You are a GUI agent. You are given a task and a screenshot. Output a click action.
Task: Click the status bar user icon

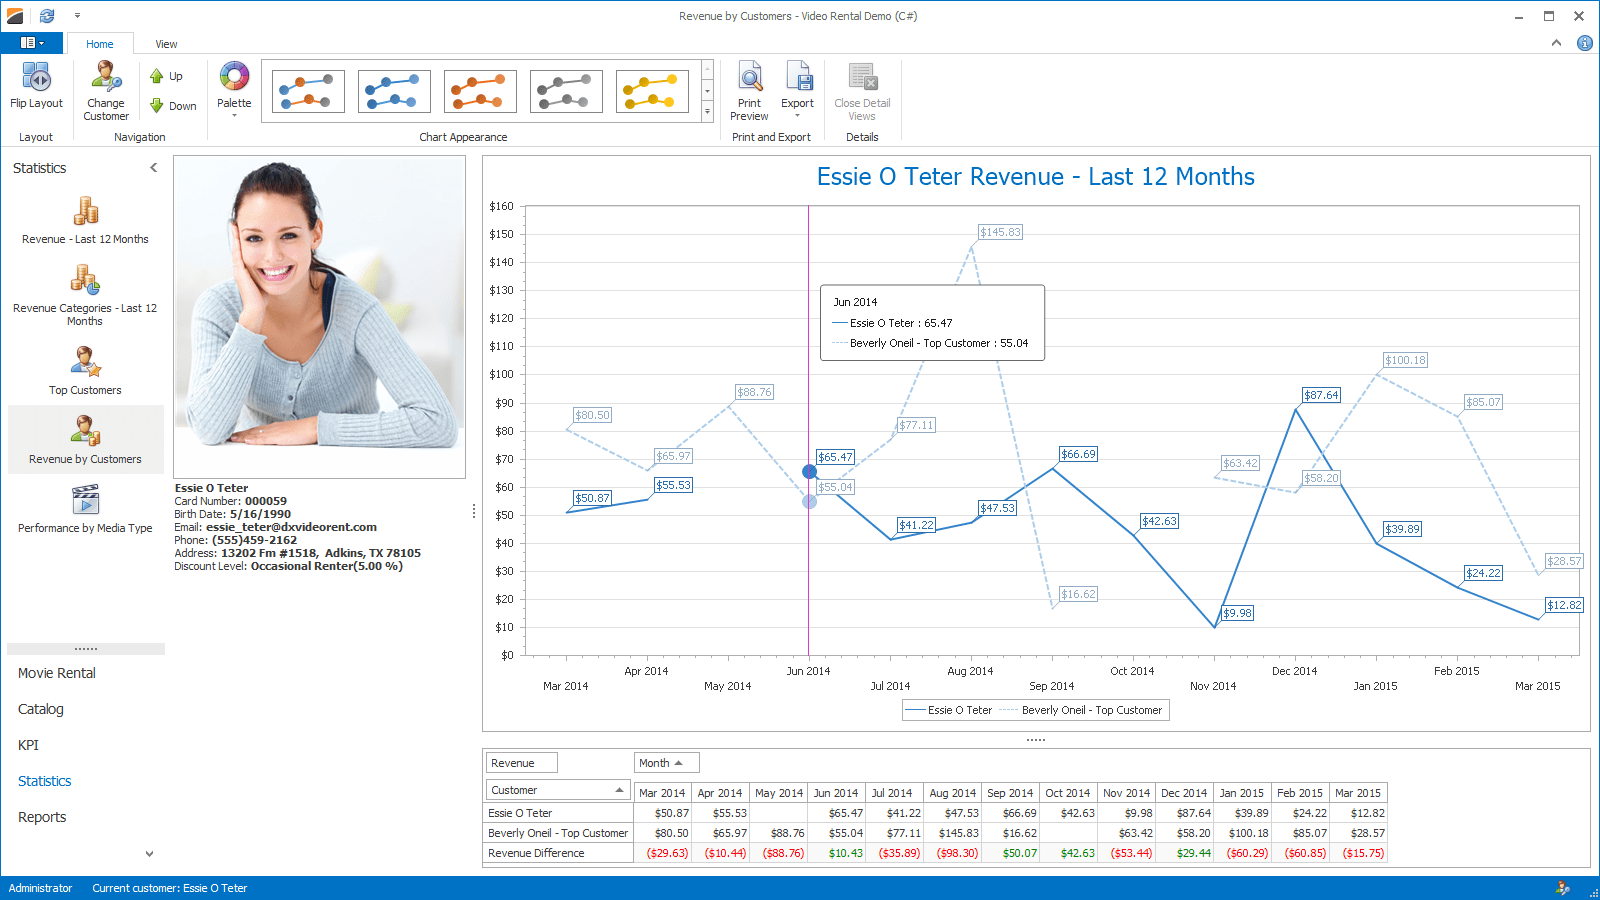tap(1563, 888)
